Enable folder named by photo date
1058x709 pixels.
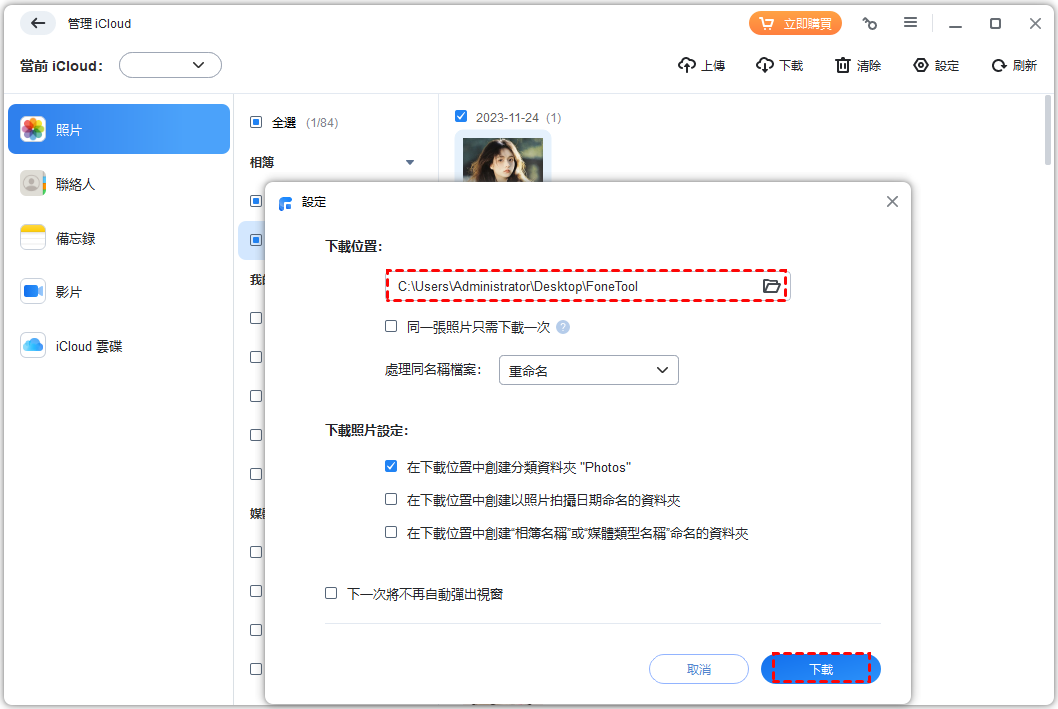pyautogui.click(x=391, y=499)
